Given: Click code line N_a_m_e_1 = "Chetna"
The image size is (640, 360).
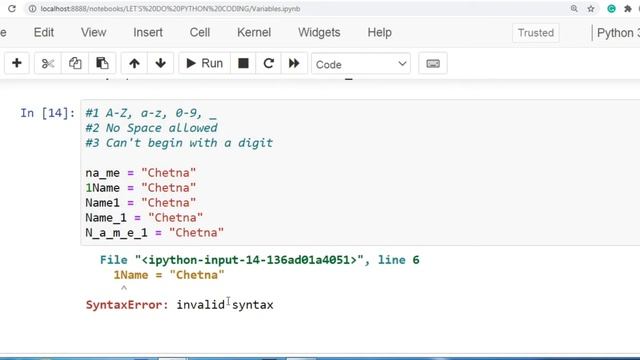Looking at the screenshot, I should point(154,233).
